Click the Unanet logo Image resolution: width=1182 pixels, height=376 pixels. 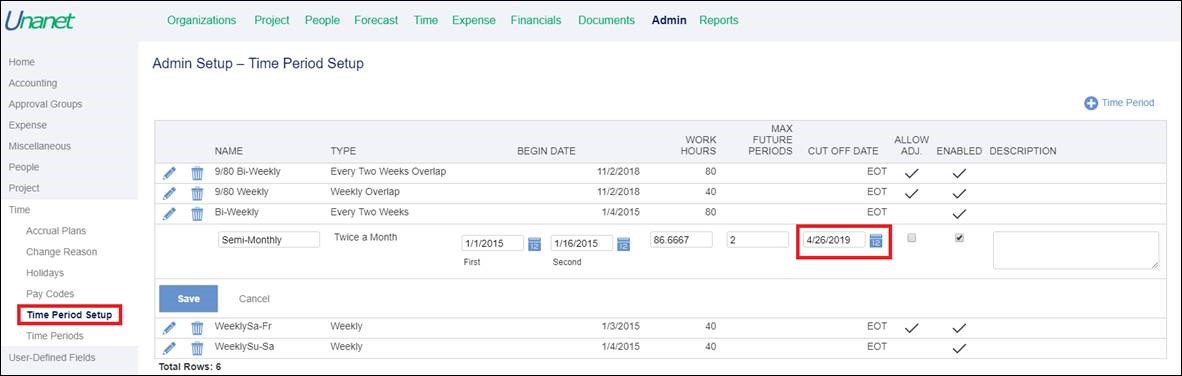pos(40,20)
